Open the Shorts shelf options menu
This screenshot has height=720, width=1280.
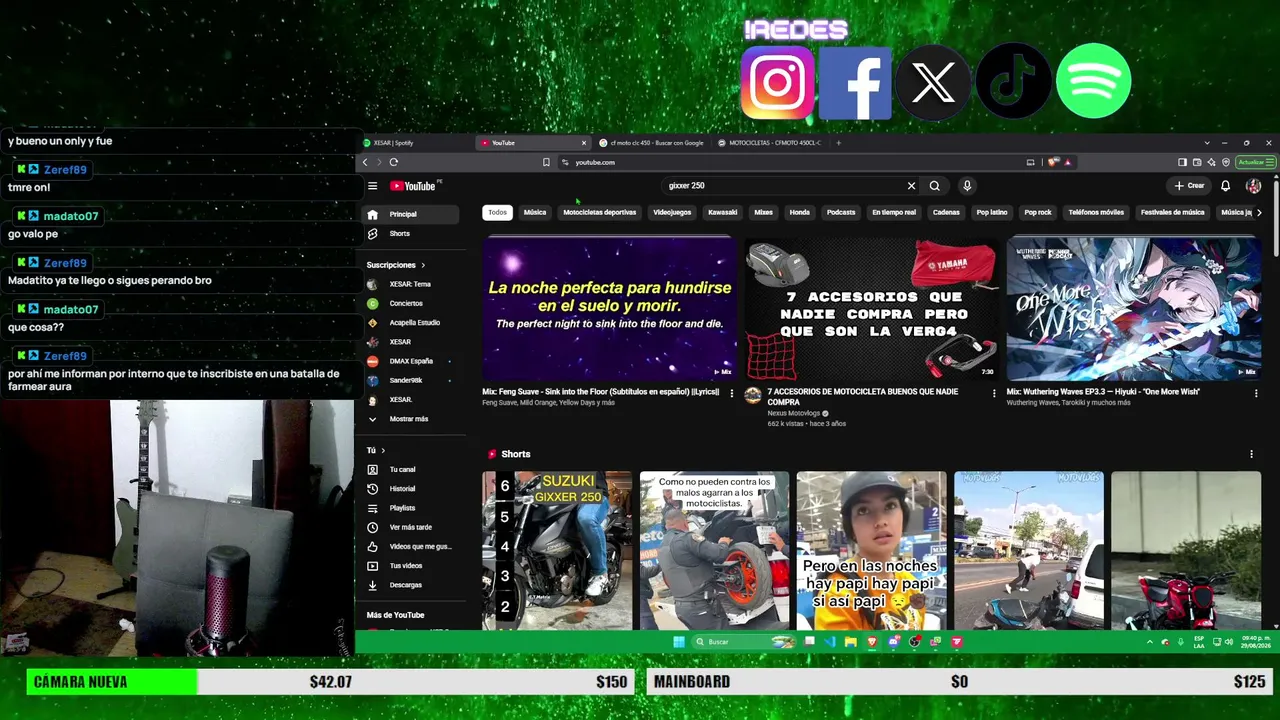pos(1251,454)
